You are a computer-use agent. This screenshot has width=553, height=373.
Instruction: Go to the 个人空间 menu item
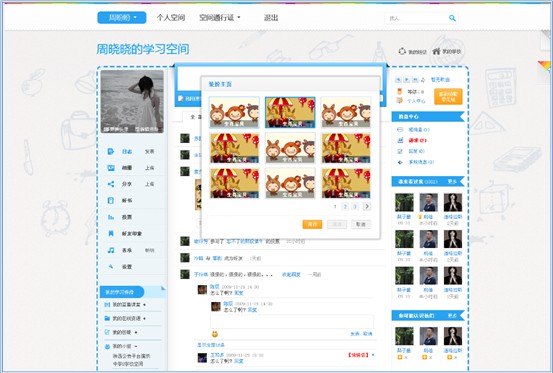(171, 18)
